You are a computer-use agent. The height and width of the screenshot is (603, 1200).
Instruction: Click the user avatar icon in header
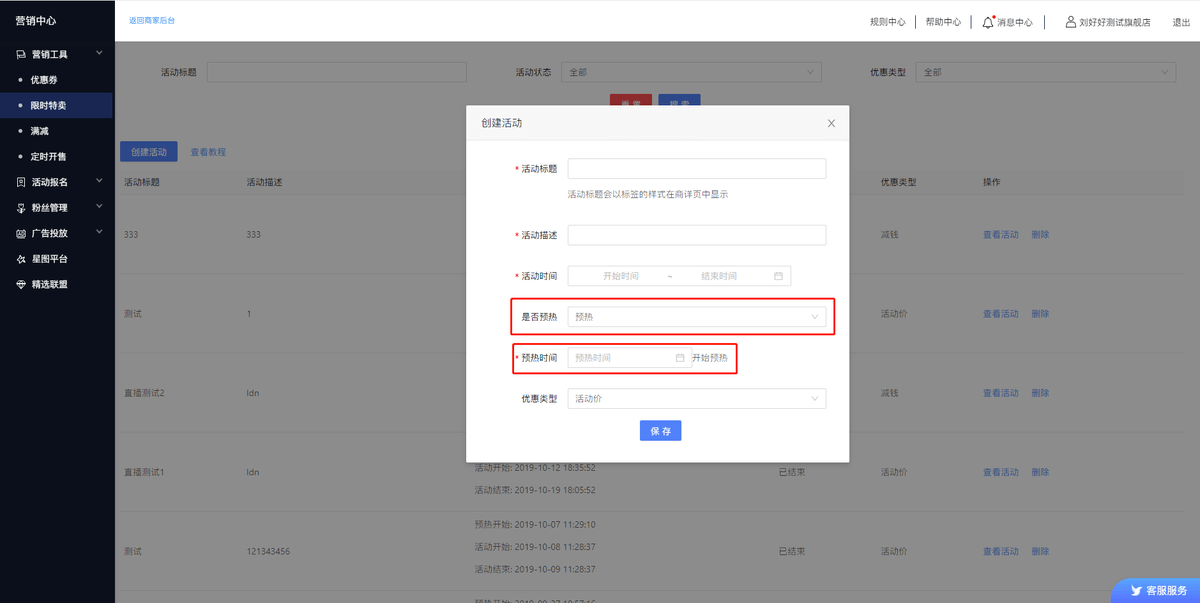coord(1071,21)
